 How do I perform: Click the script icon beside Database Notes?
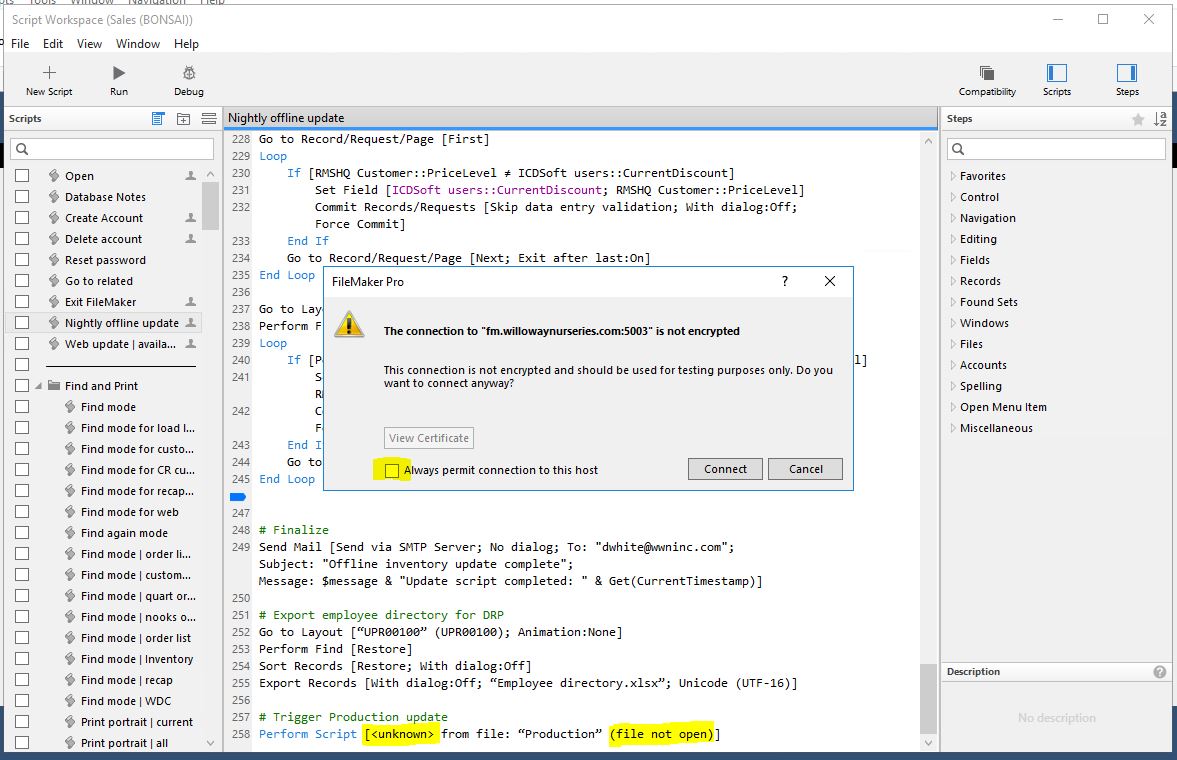click(x=54, y=197)
